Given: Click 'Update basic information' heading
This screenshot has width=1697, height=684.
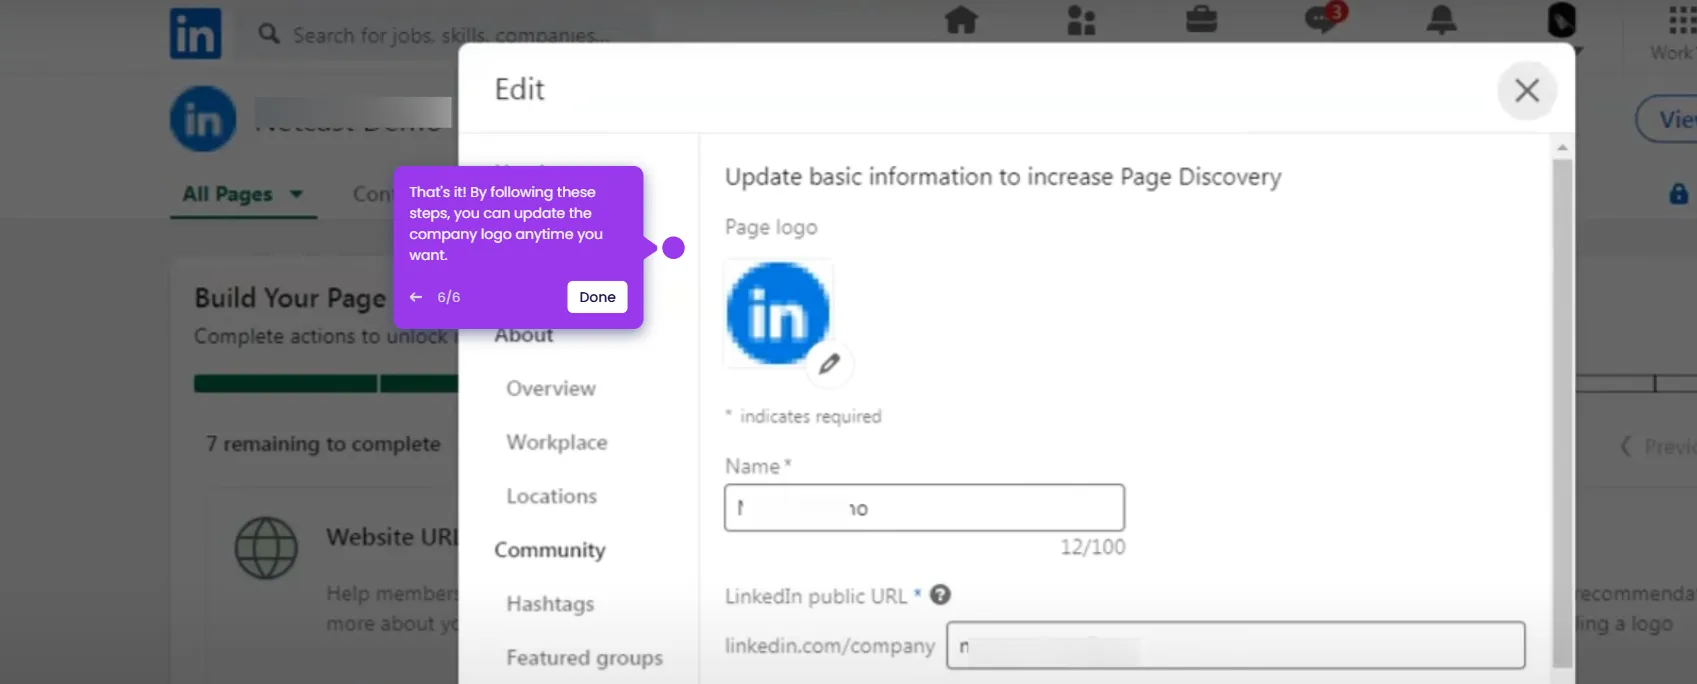Looking at the screenshot, I should tap(1003, 177).
